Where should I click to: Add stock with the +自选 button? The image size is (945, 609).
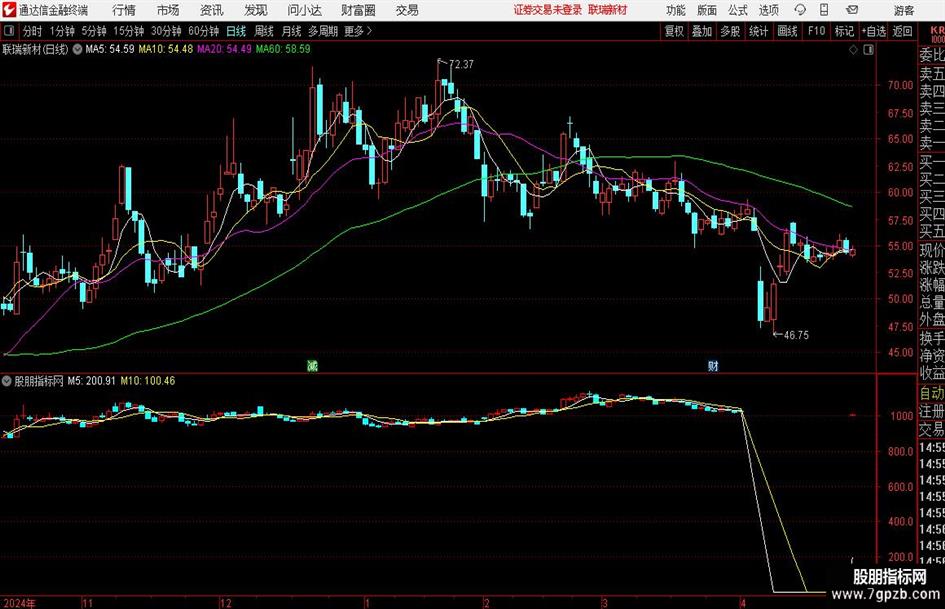[x=874, y=31]
